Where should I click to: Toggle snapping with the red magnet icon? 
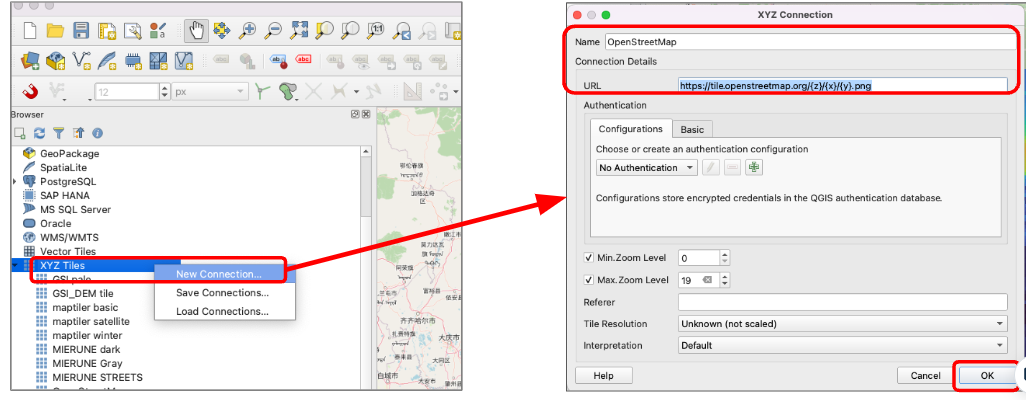point(30,91)
